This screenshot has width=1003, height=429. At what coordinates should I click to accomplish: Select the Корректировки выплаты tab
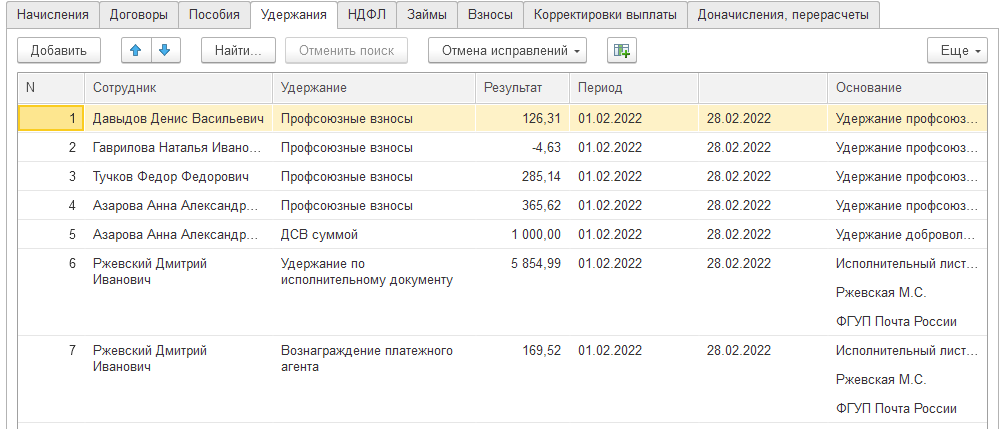pos(605,15)
